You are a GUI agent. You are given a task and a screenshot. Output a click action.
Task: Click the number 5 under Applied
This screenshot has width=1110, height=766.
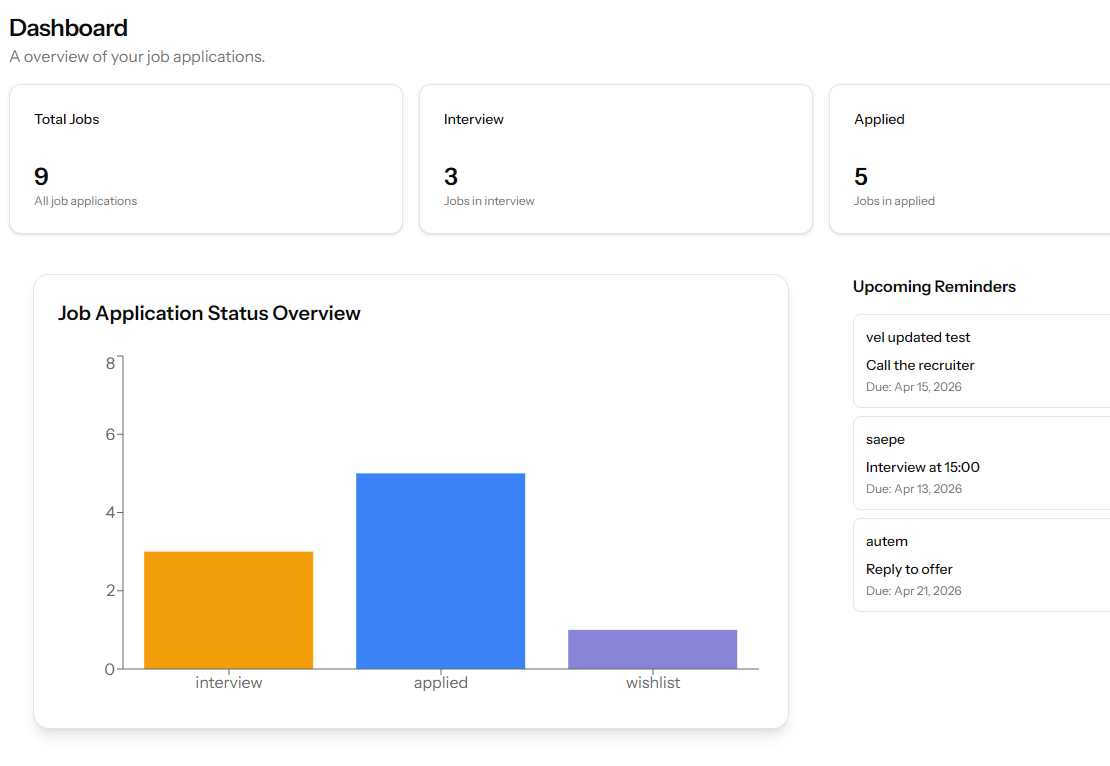861,176
